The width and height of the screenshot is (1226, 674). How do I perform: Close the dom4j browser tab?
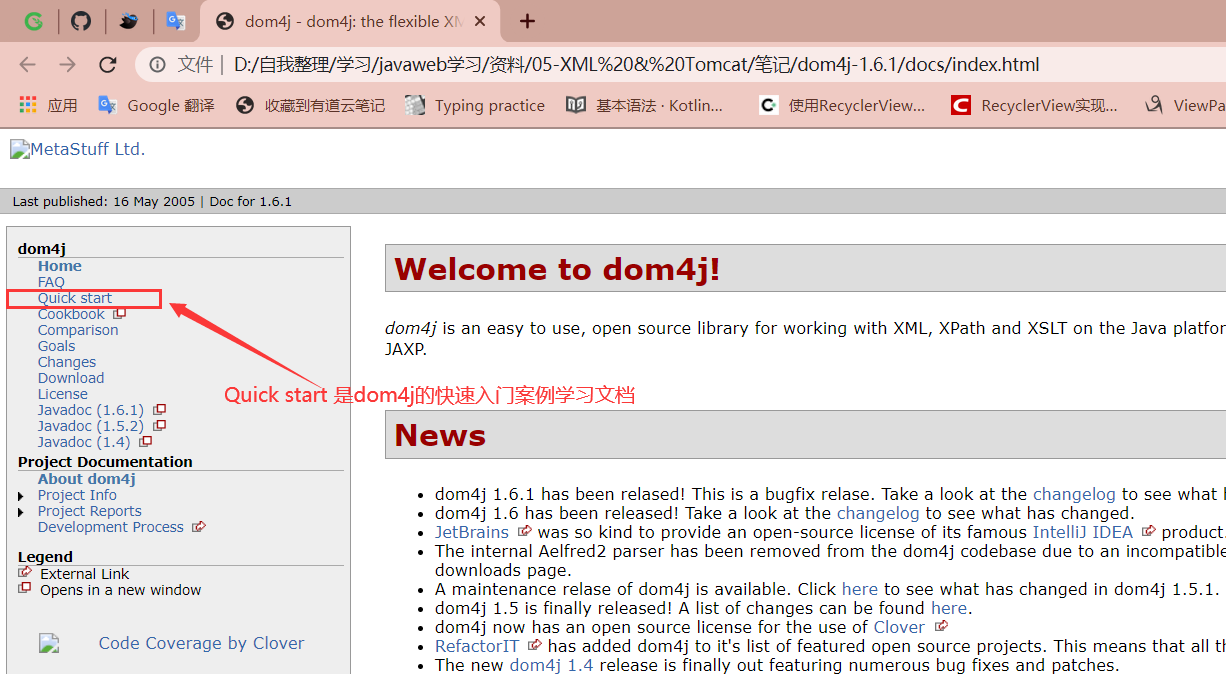coord(481,21)
